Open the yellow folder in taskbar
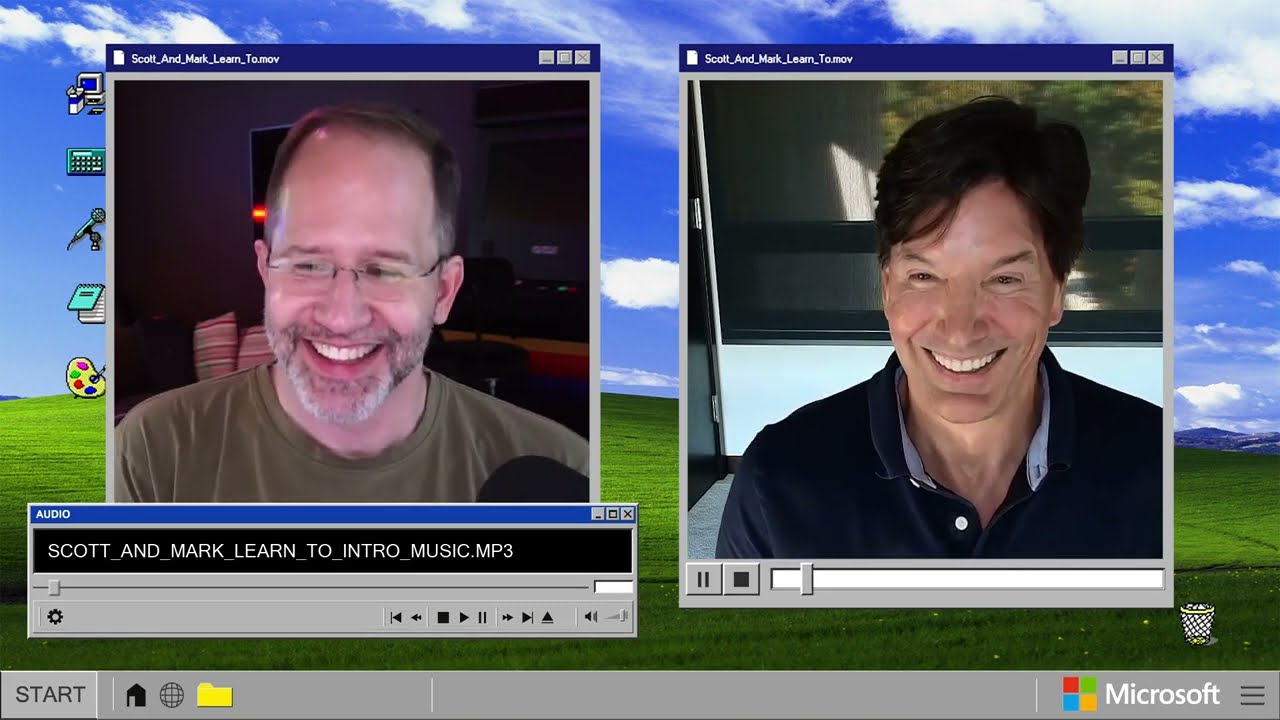This screenshot has width=1280, height=720. point(215,695)
